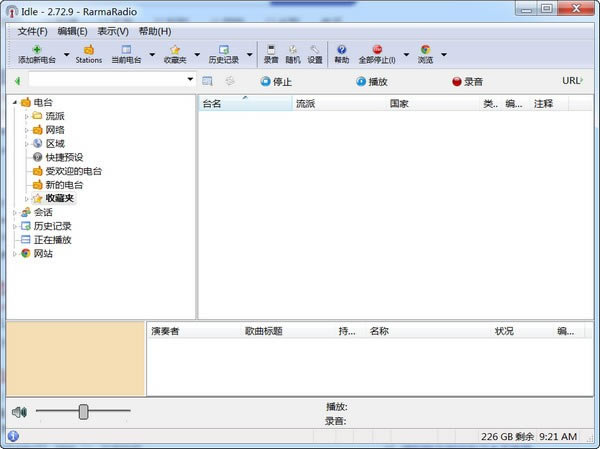Click the 历史记录 history toolbar icon
The height and width of the screenshot is (449, 600).
(x=223, y=50)
